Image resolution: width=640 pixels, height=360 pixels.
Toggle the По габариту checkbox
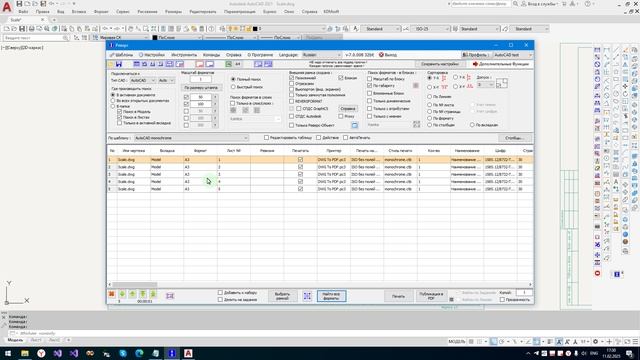[x=369, y=86]
